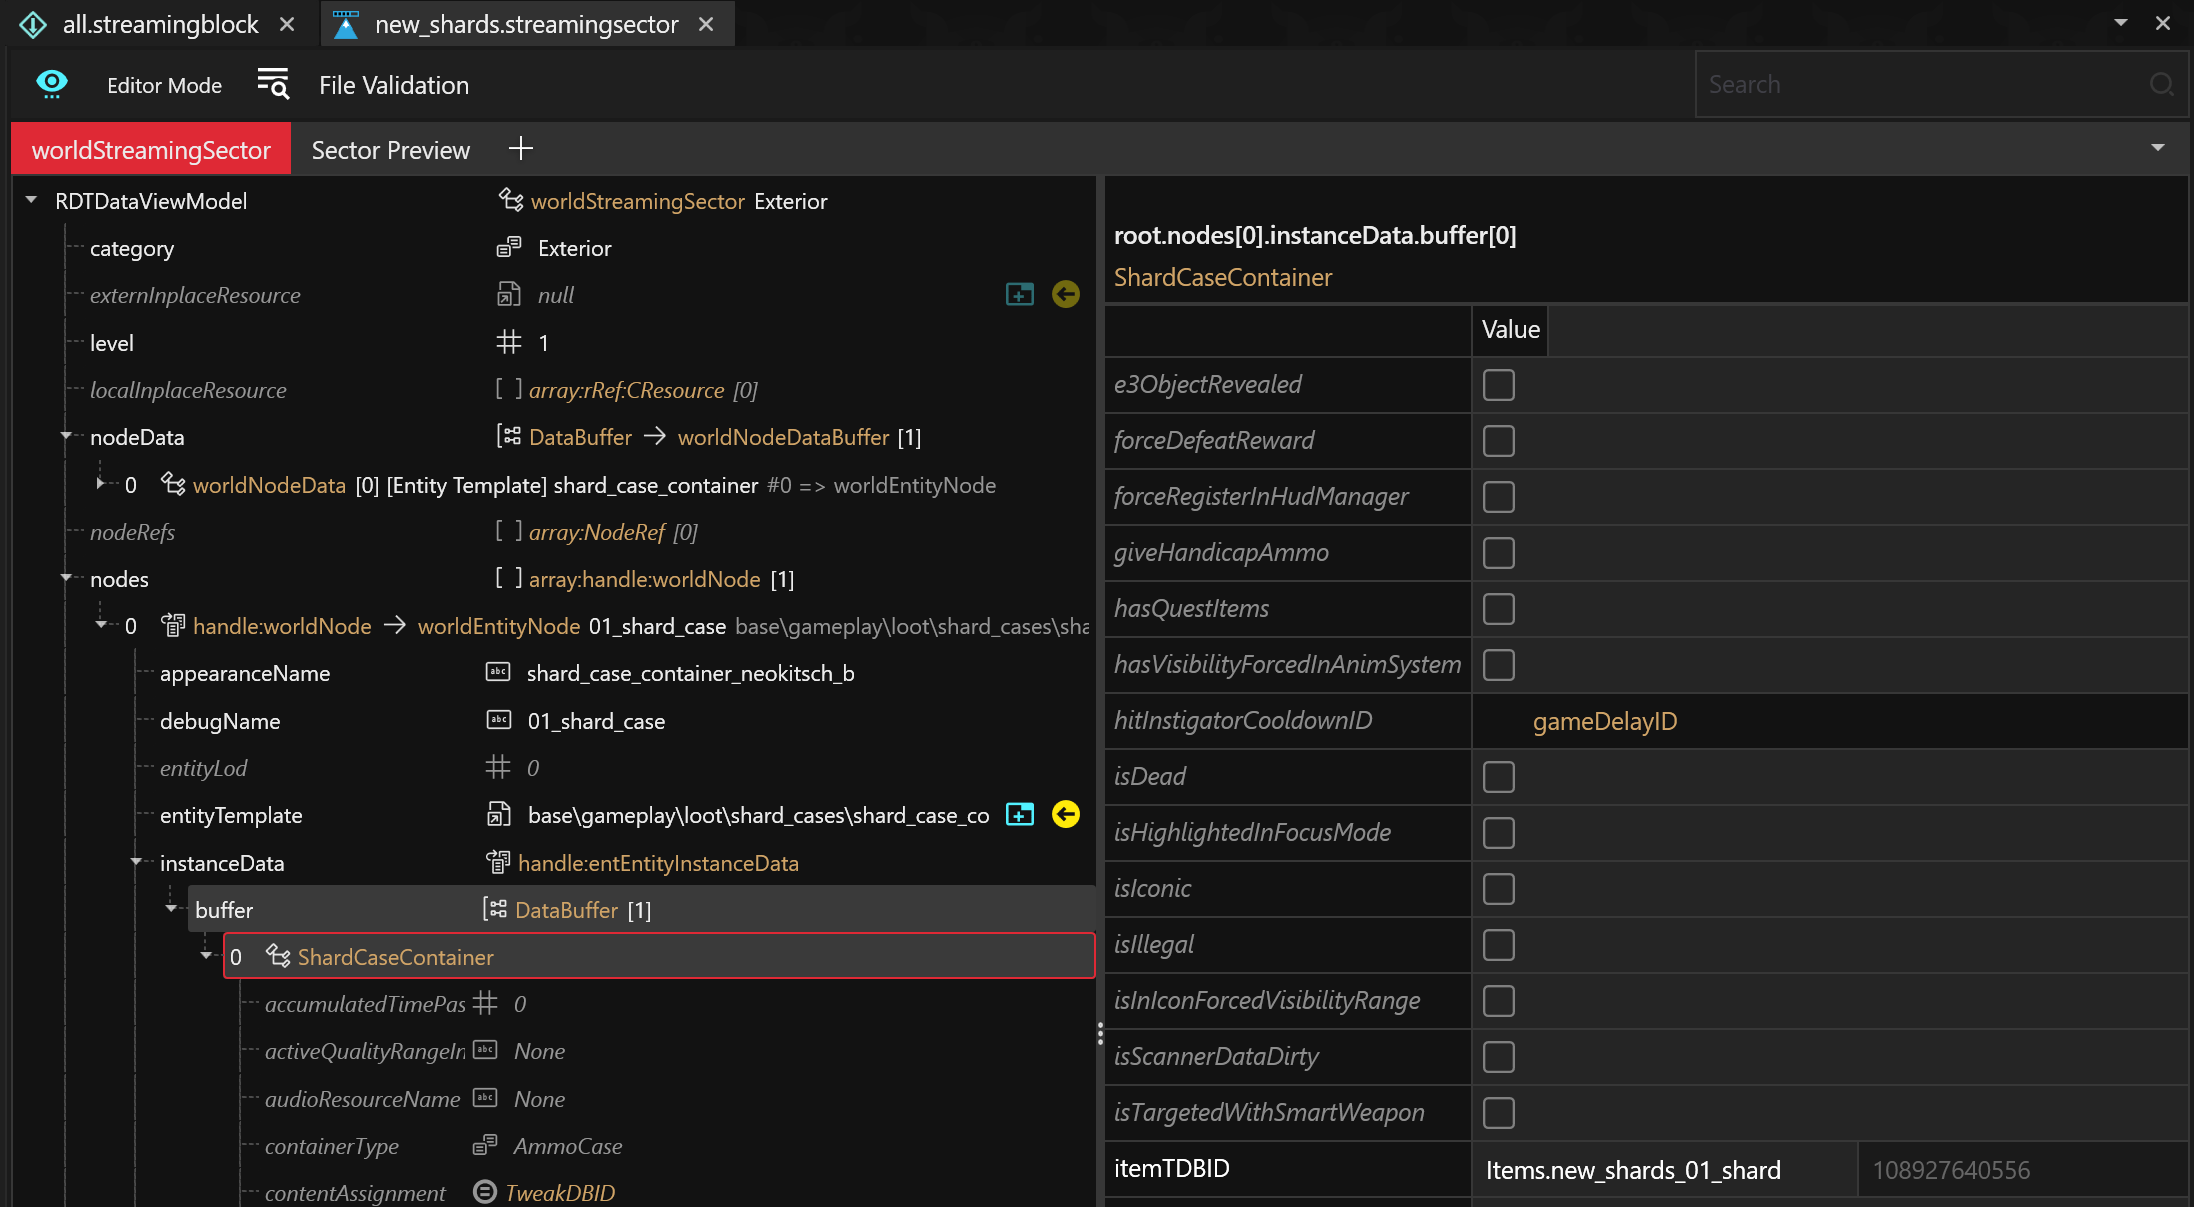2194x1207 pixels.
Task: Open the all.streamingblock file tab
Action: (x=160, y=24)
